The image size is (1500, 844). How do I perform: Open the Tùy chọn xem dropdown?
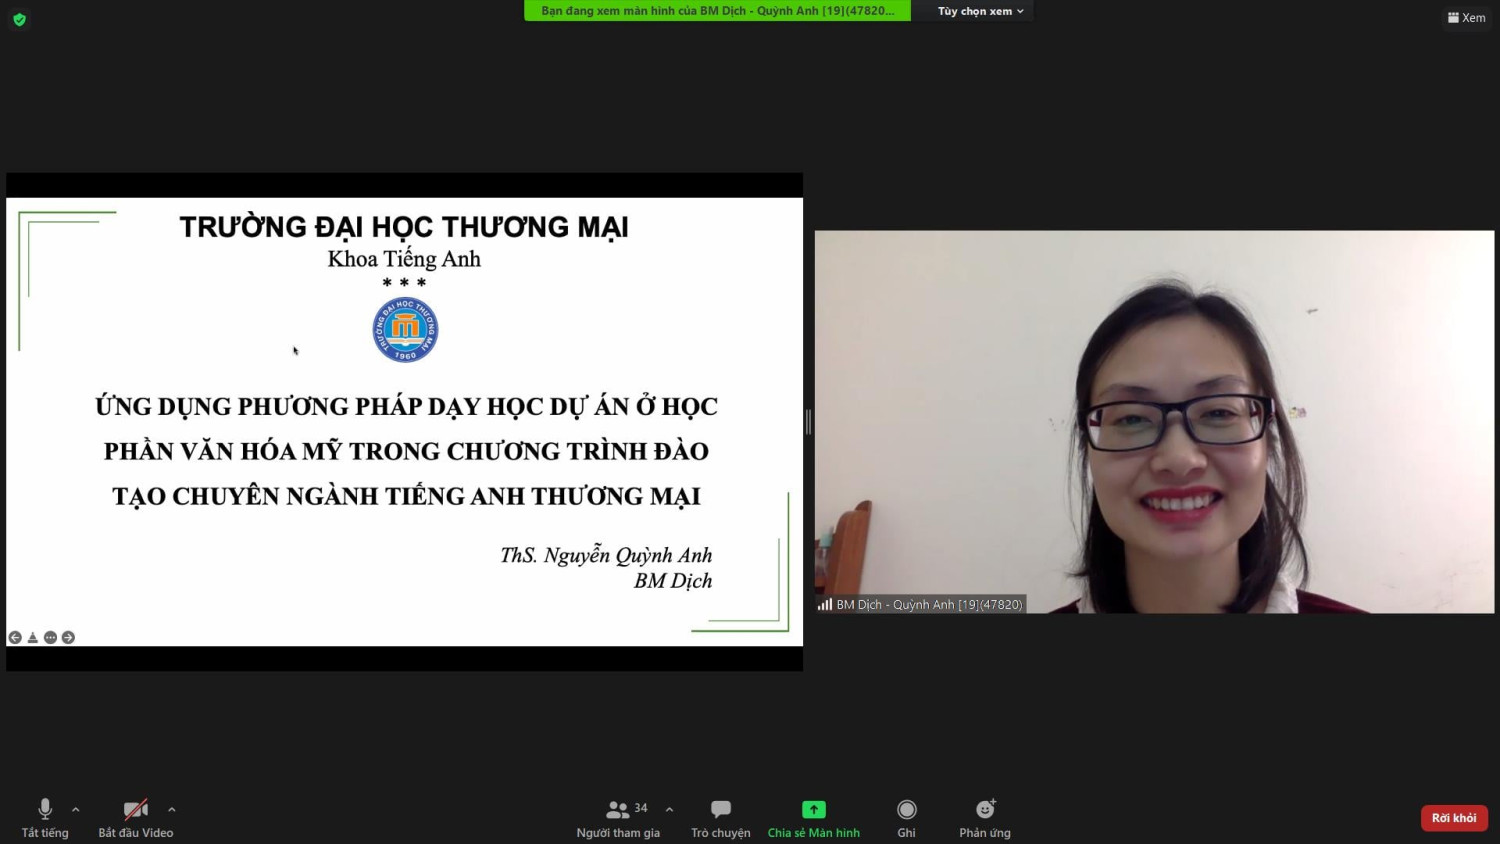(980, 11)
